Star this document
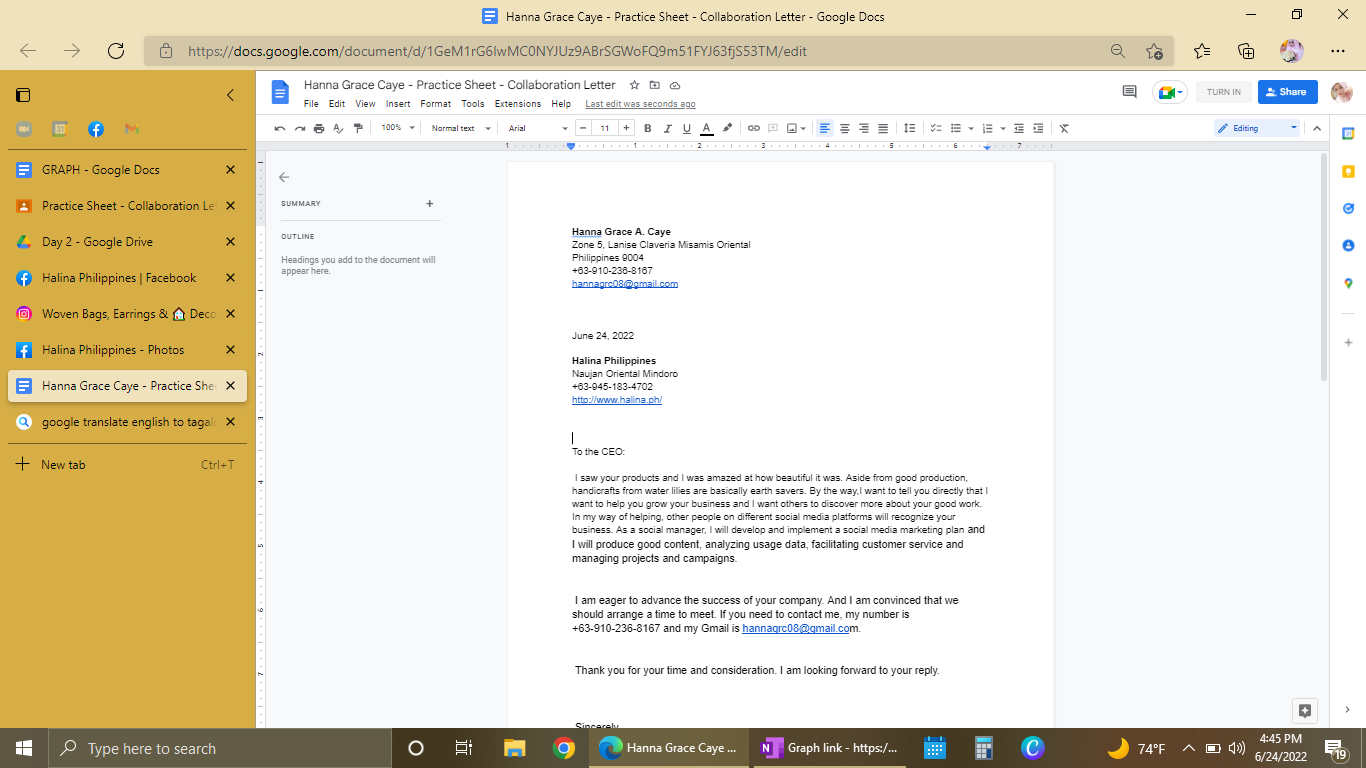The height and width of the screenshot is (768, 1366). 634,85
